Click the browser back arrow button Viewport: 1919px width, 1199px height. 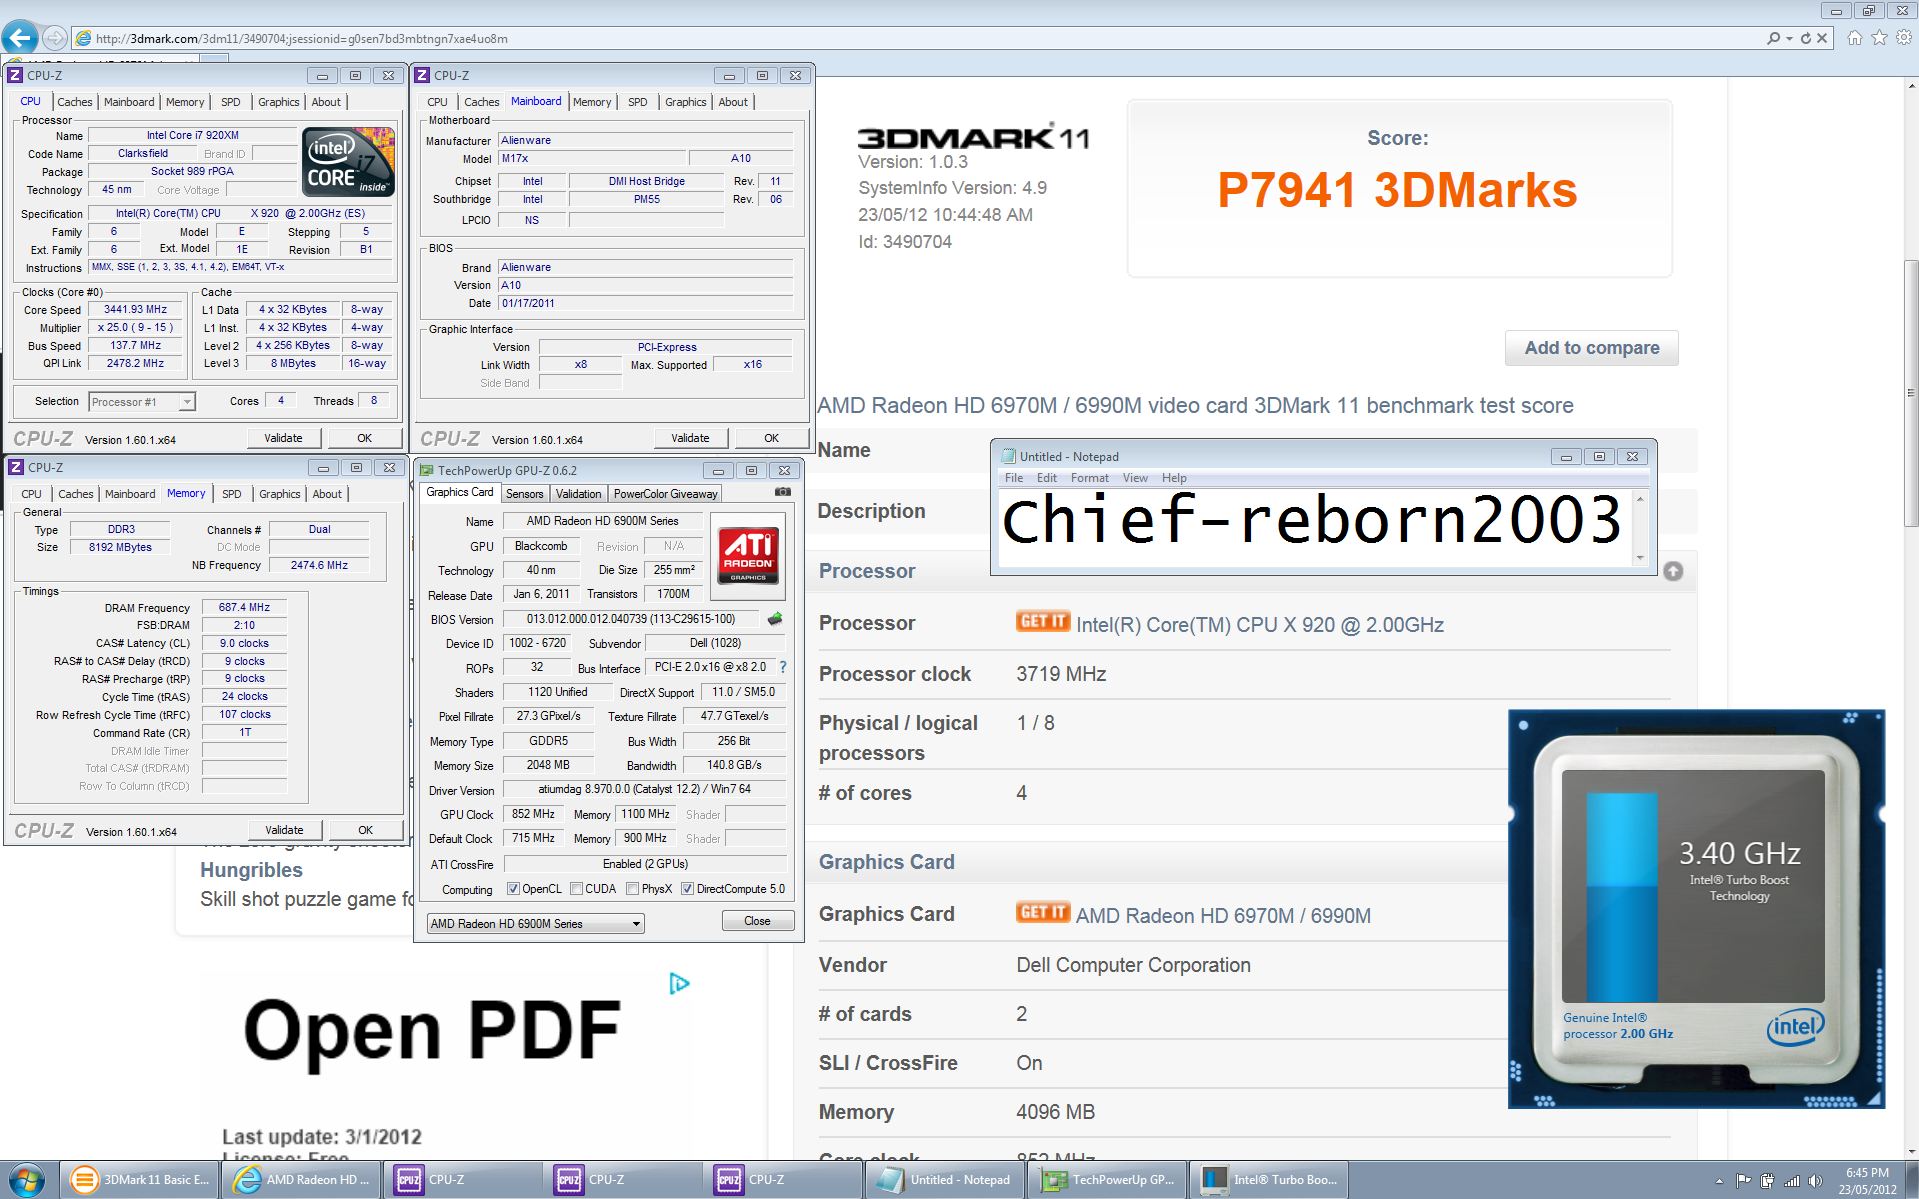tap(19, 38)
